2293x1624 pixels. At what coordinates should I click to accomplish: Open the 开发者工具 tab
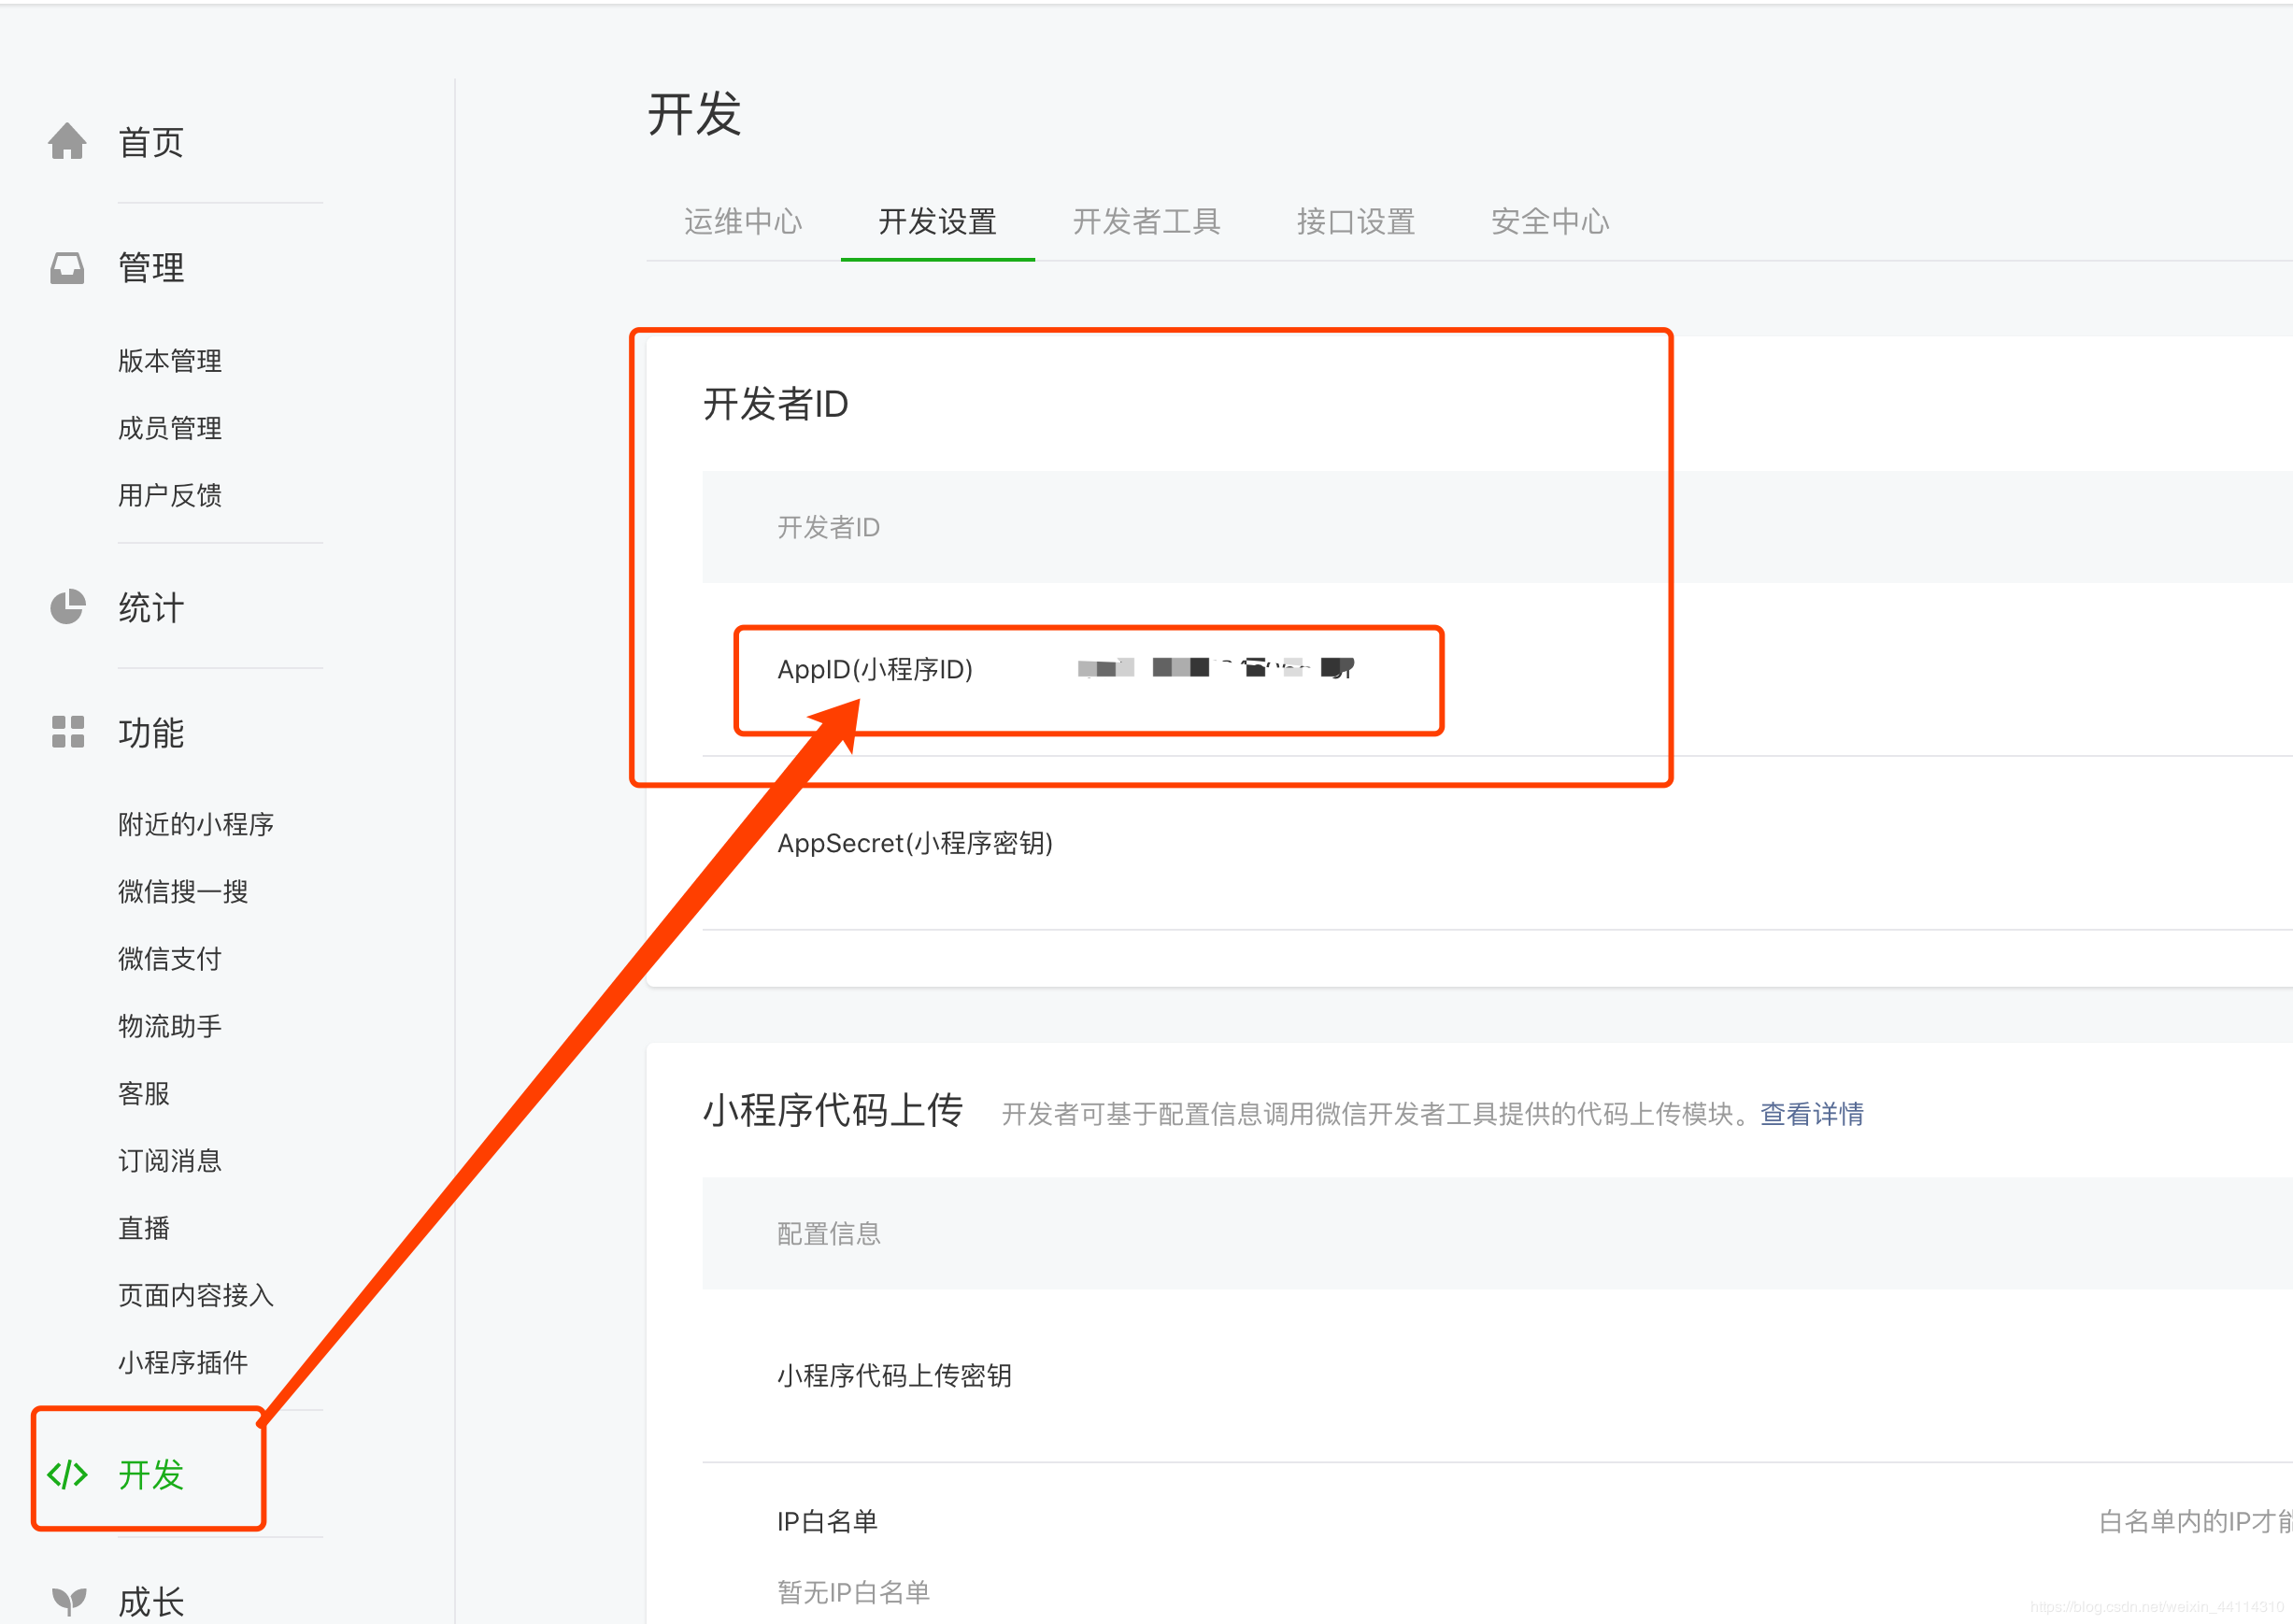1146,221
